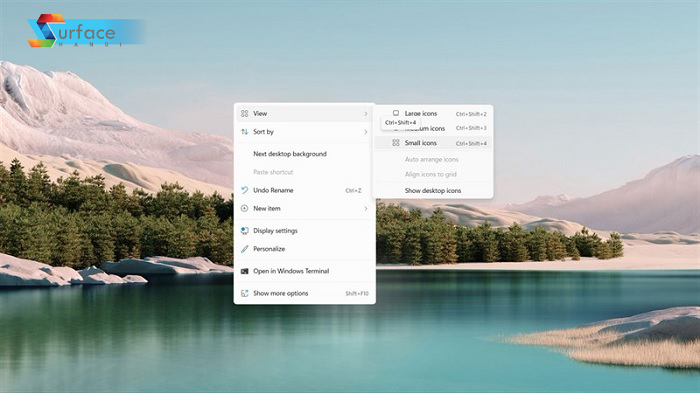700x393 pixels.
Task: Click the Sort by arrows icon
Action: click(x=244, y=132)
